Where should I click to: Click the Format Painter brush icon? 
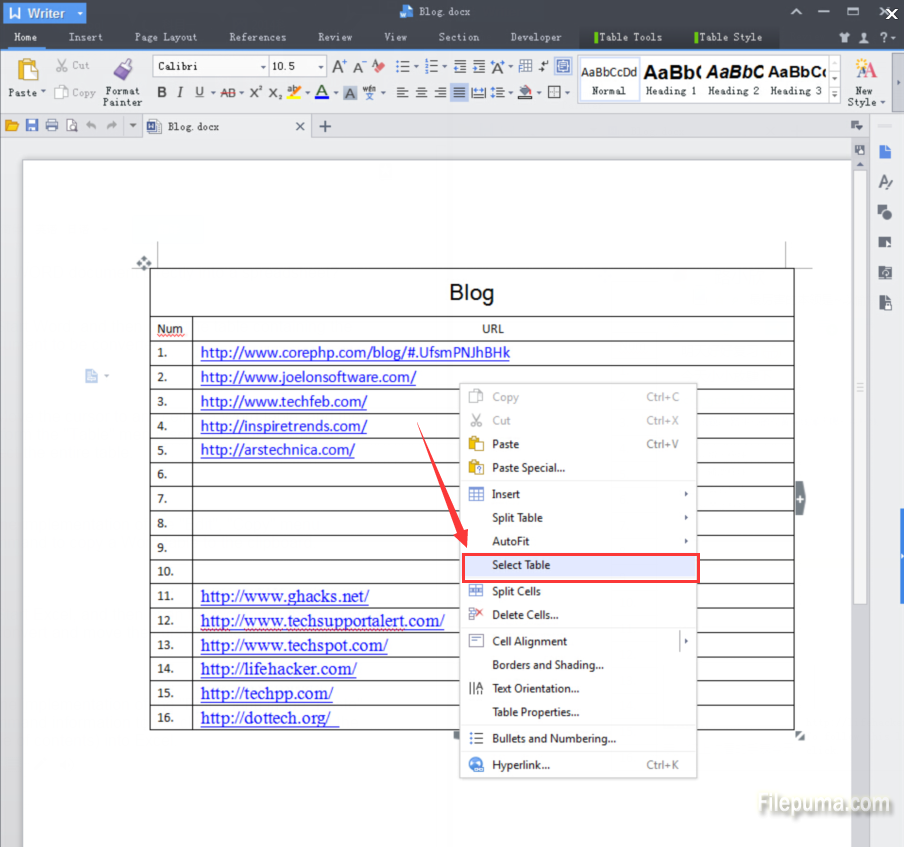[x=123, y=70]
